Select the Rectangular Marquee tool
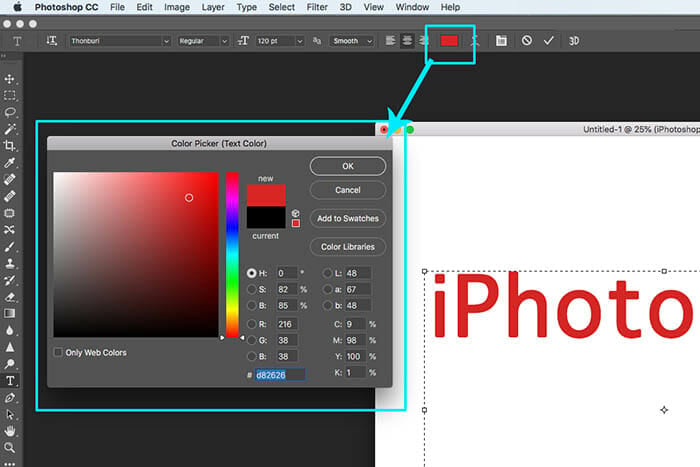This screenshot has width=700, height=467. click(x=9, y=96)
